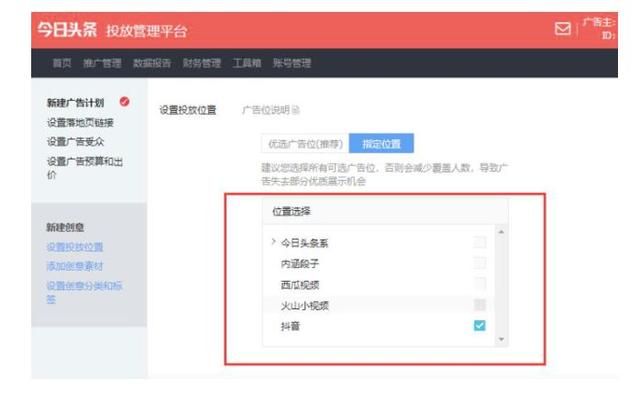Tick the 内涵段子 checkbox
The image size is (640, 402).
click(479, 263)
